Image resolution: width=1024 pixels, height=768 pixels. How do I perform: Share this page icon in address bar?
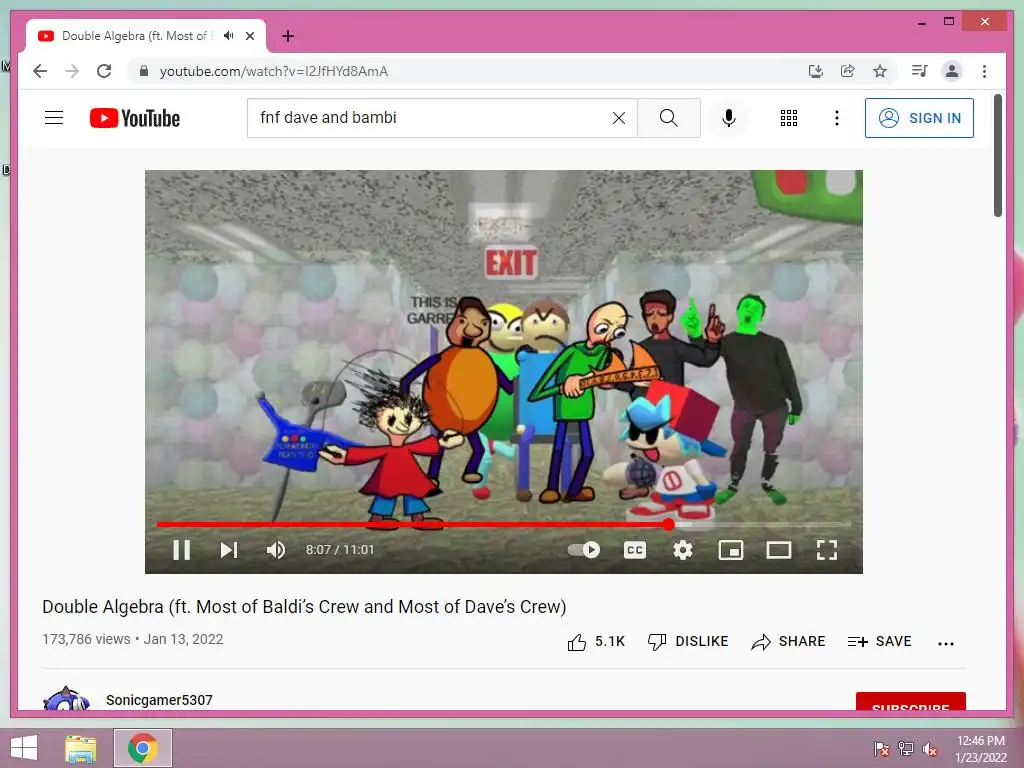[848, 71]
